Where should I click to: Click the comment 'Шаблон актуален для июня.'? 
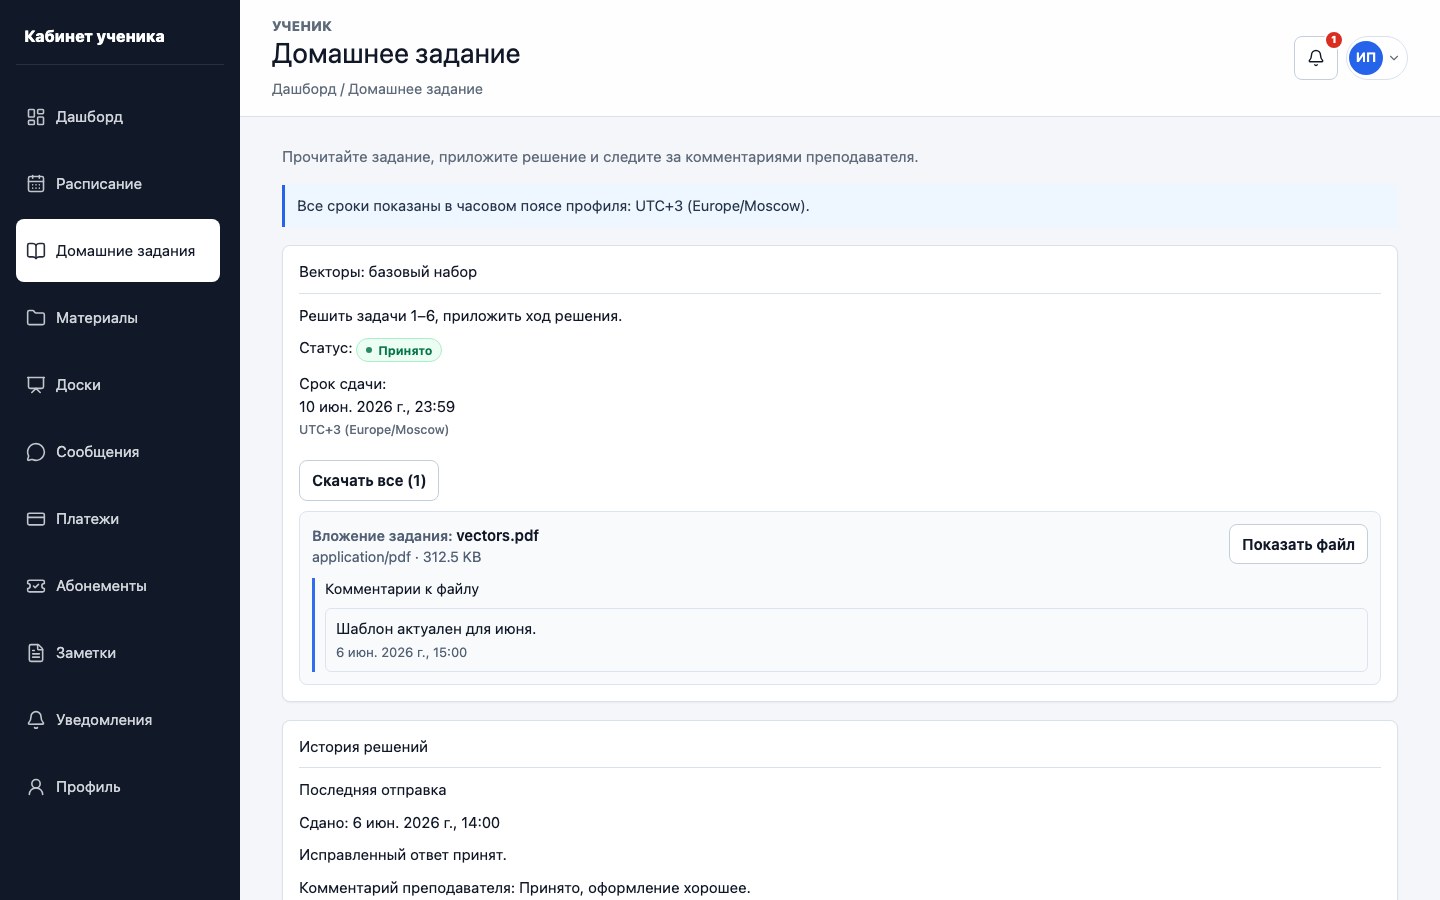coord(436,629)
